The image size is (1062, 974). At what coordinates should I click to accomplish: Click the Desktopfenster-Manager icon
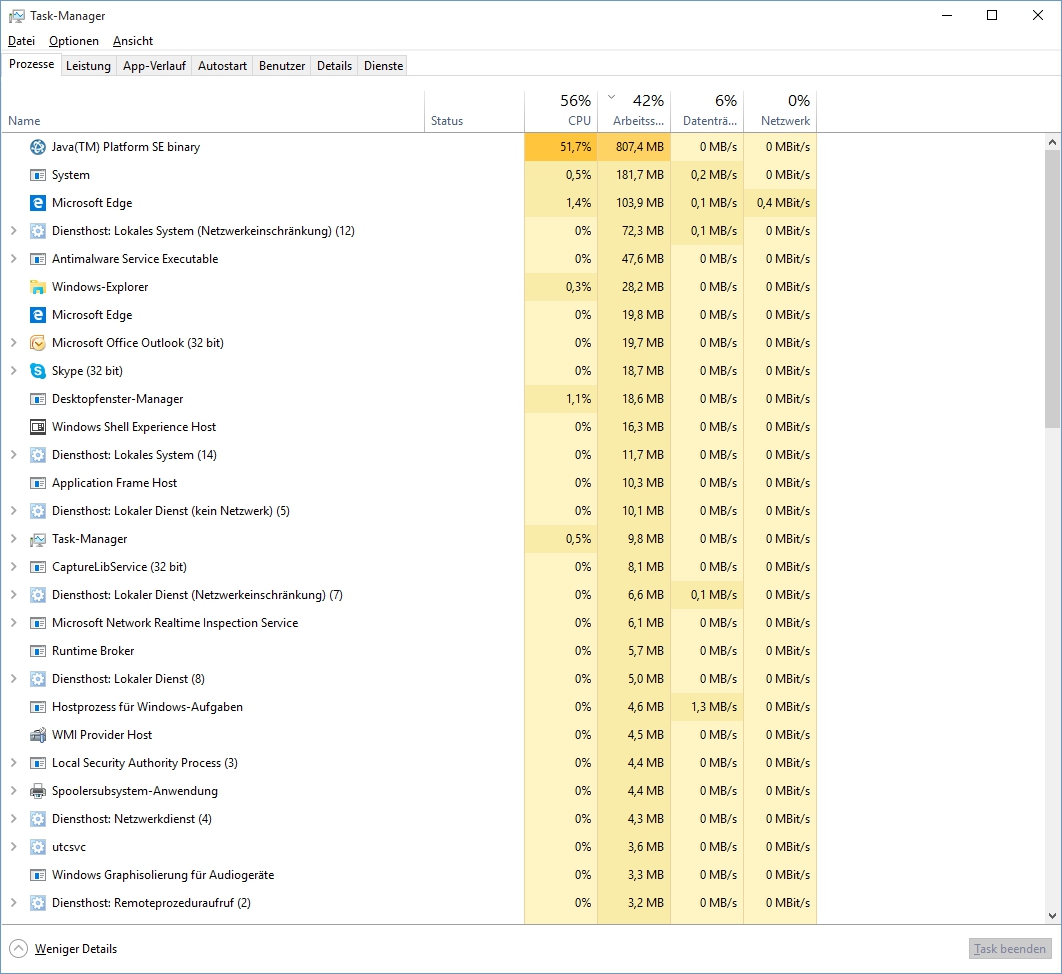click(38, 399)
